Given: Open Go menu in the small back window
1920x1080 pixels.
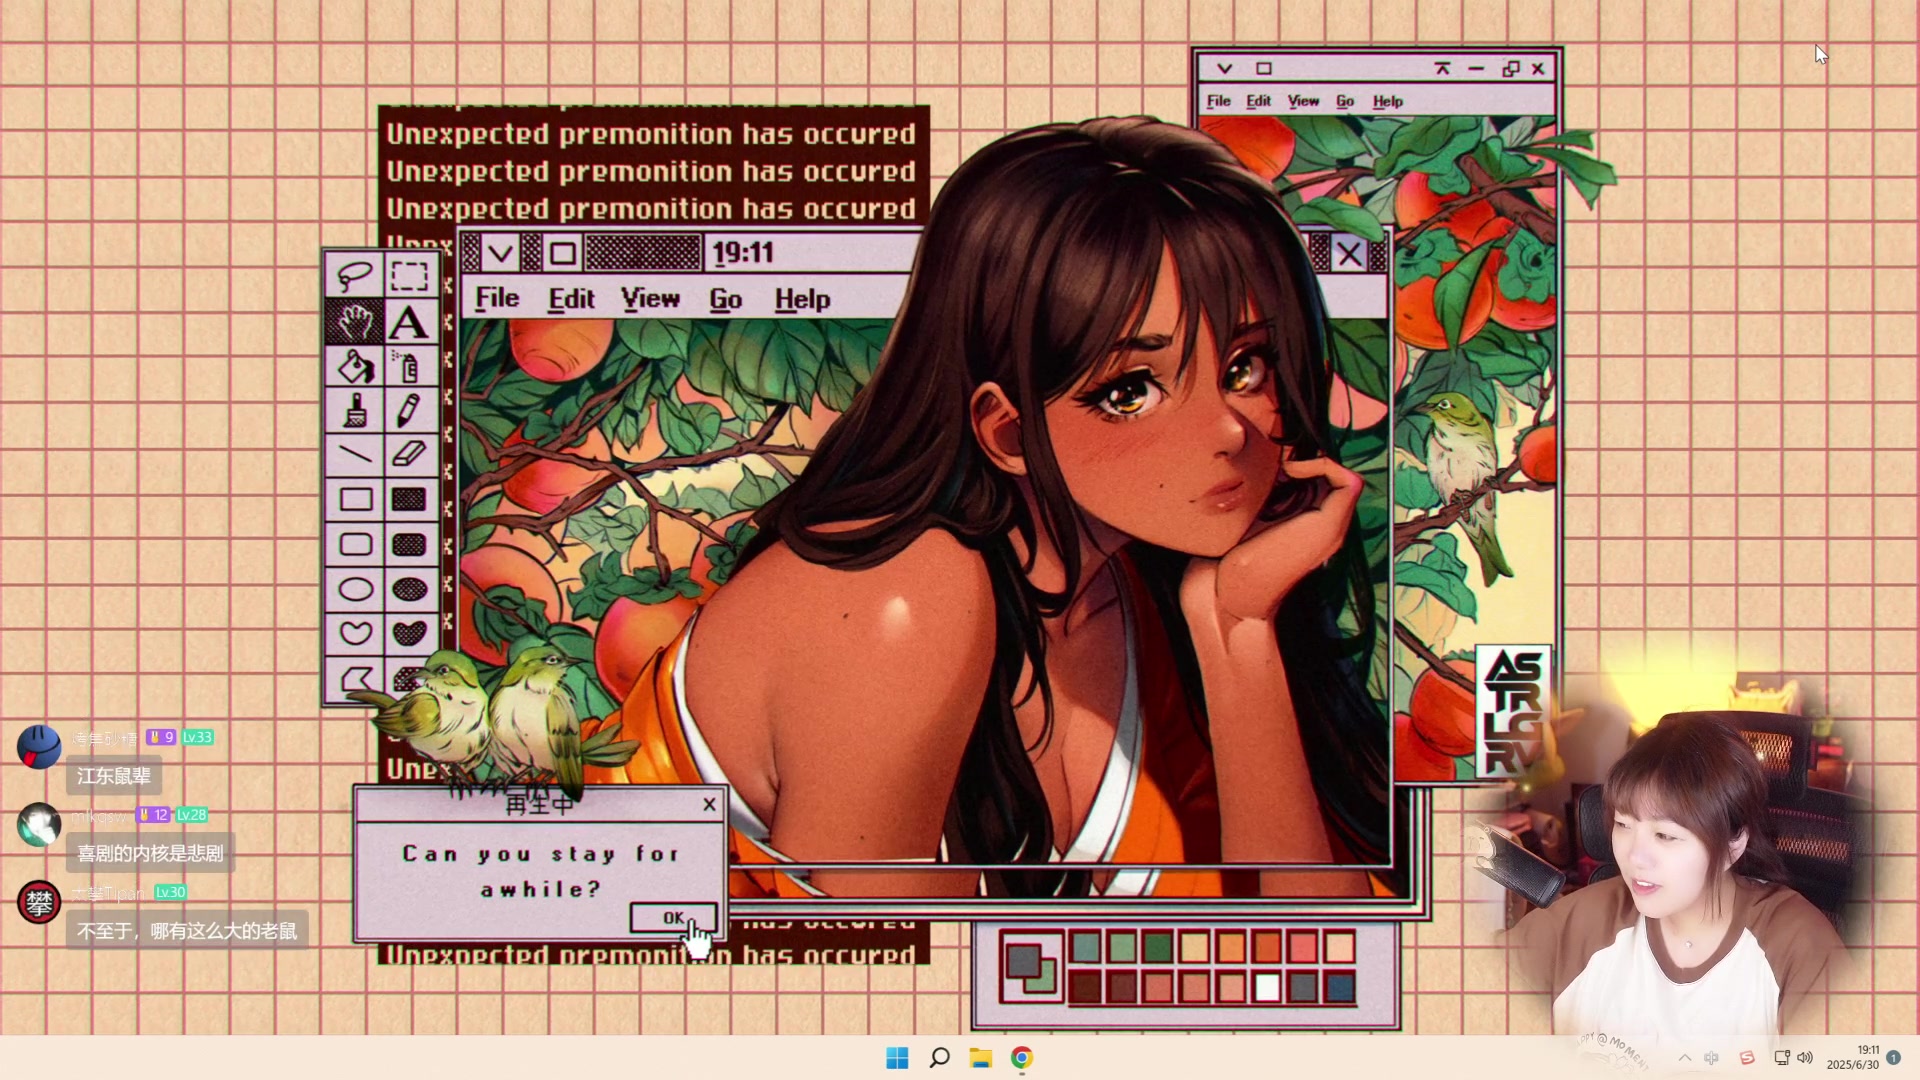Looking at the screenshot, I should (x=1345, y=101).
